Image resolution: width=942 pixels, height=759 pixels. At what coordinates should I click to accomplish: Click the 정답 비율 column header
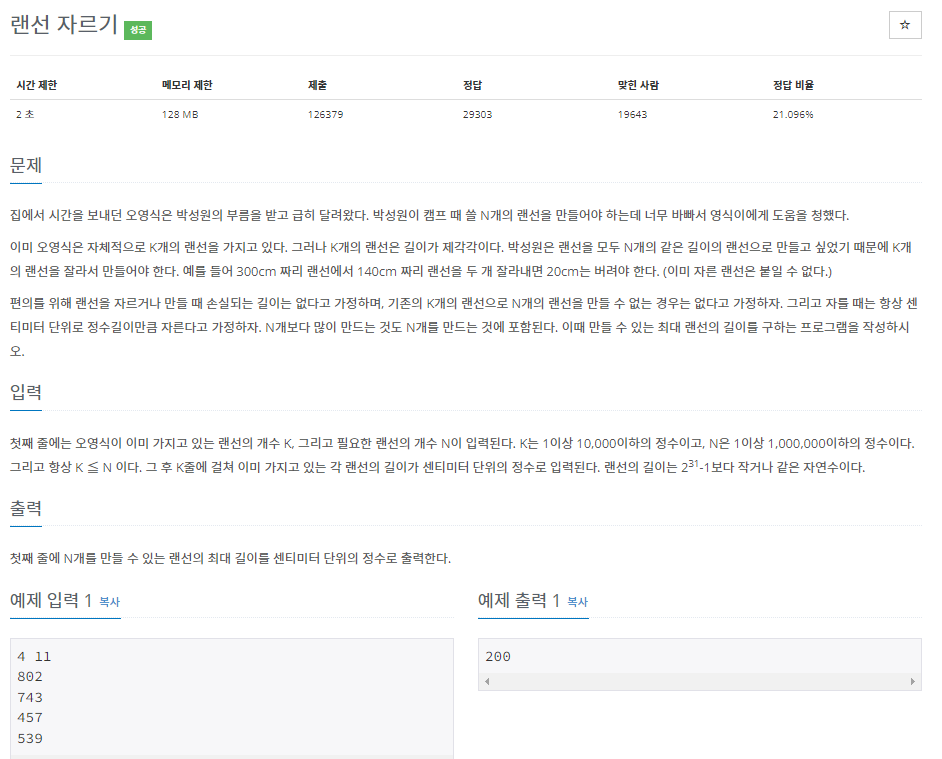pos(793,85)
